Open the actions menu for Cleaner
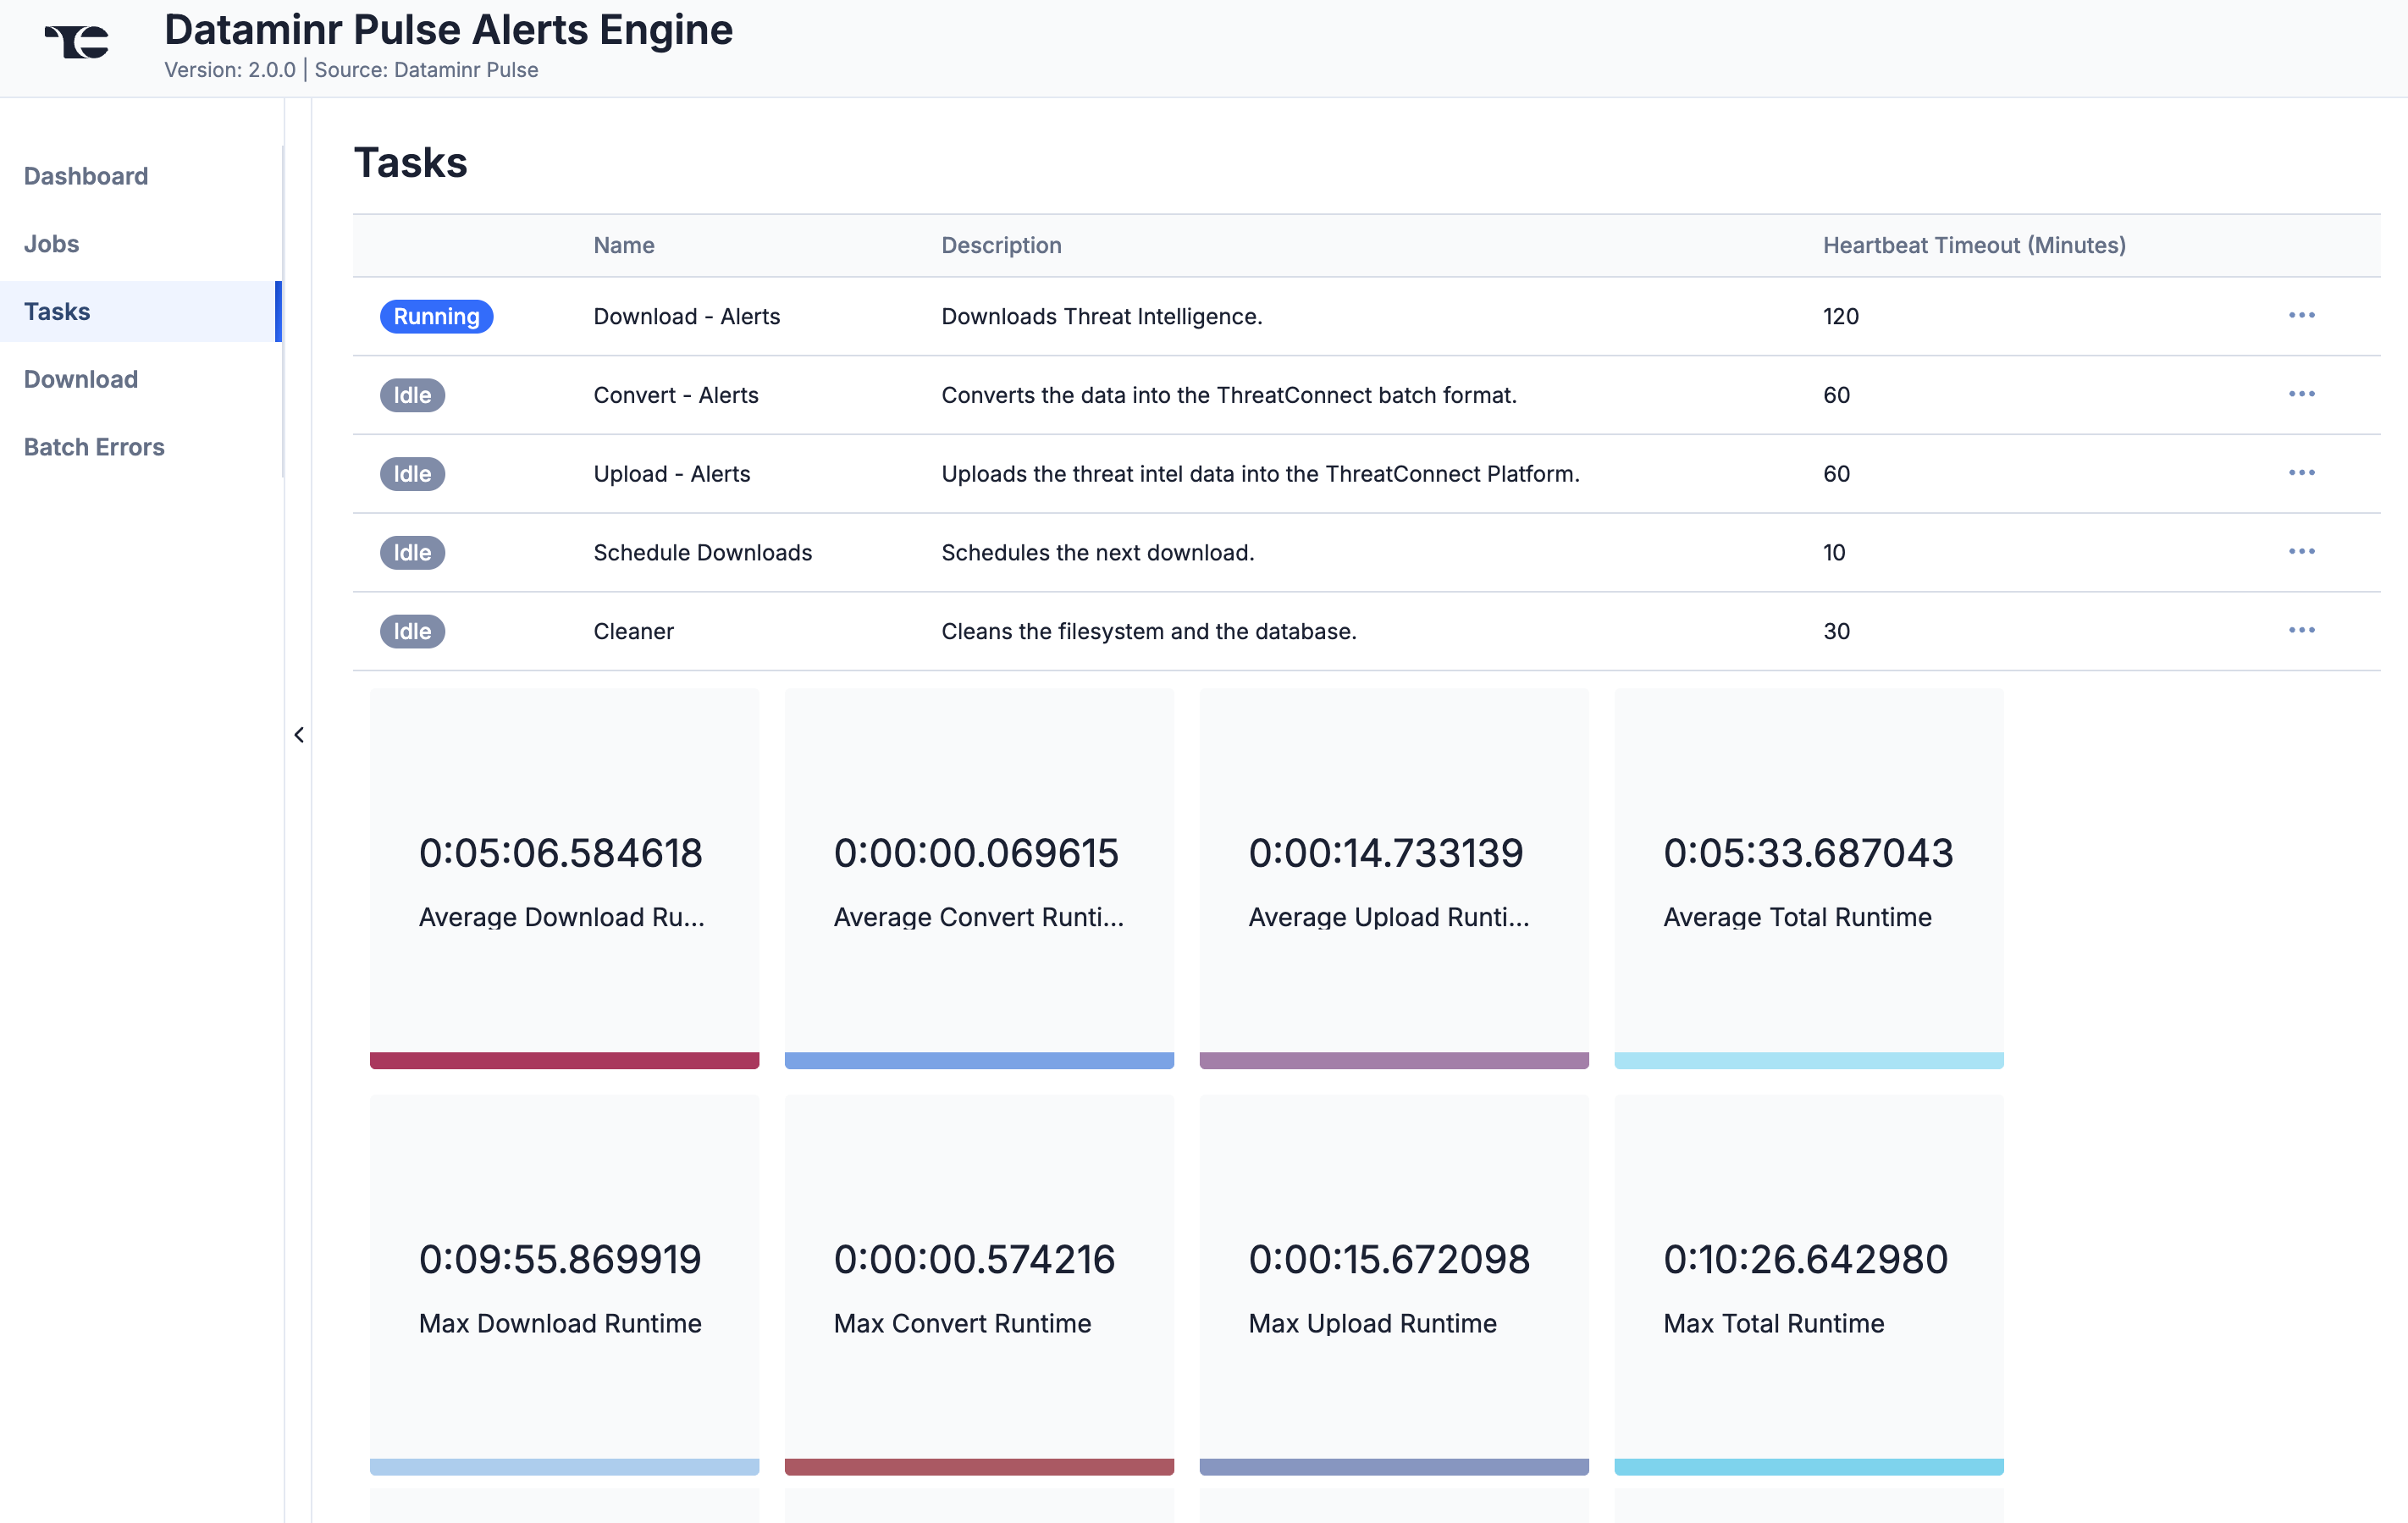This screenshot has width=2408, height=1523. tap(2303, 630)
